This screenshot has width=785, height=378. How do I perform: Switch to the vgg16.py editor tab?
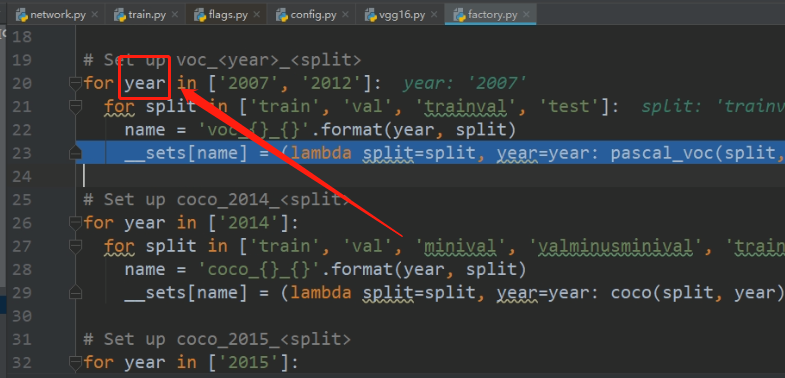[x=401, y=15]
